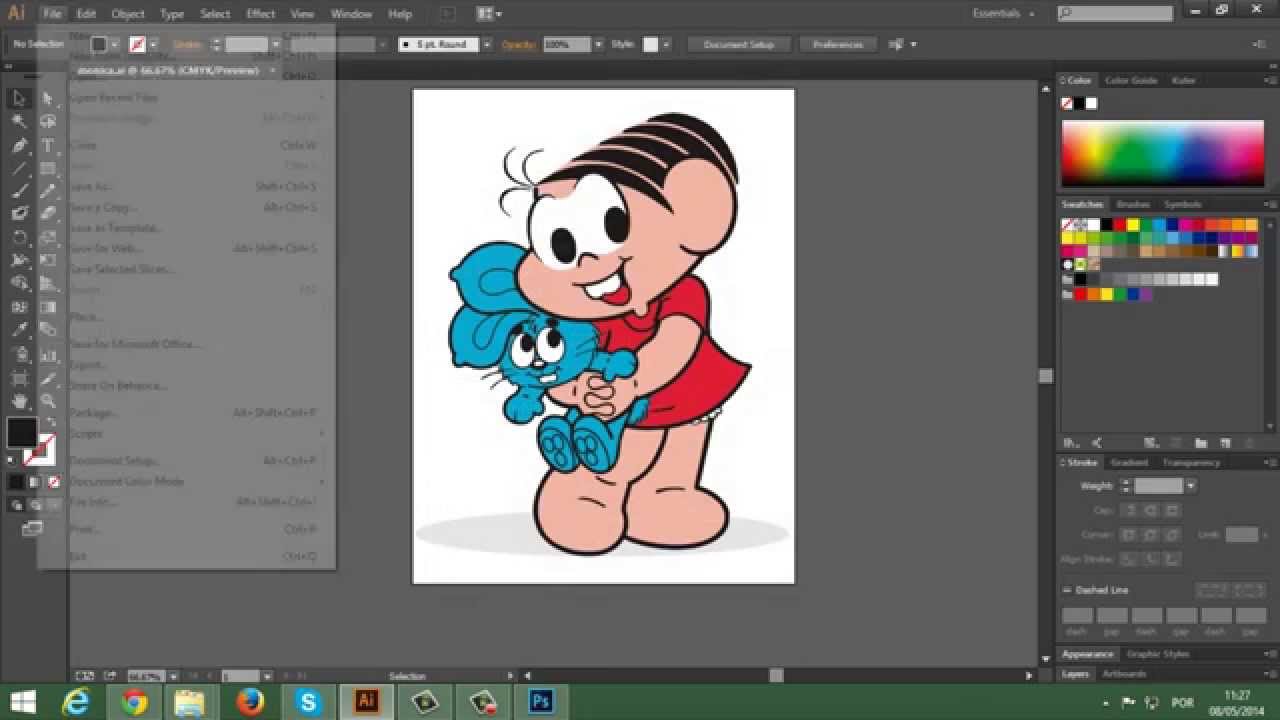
Task: Select the Artboard tool
Action: (x=18, y=378)
